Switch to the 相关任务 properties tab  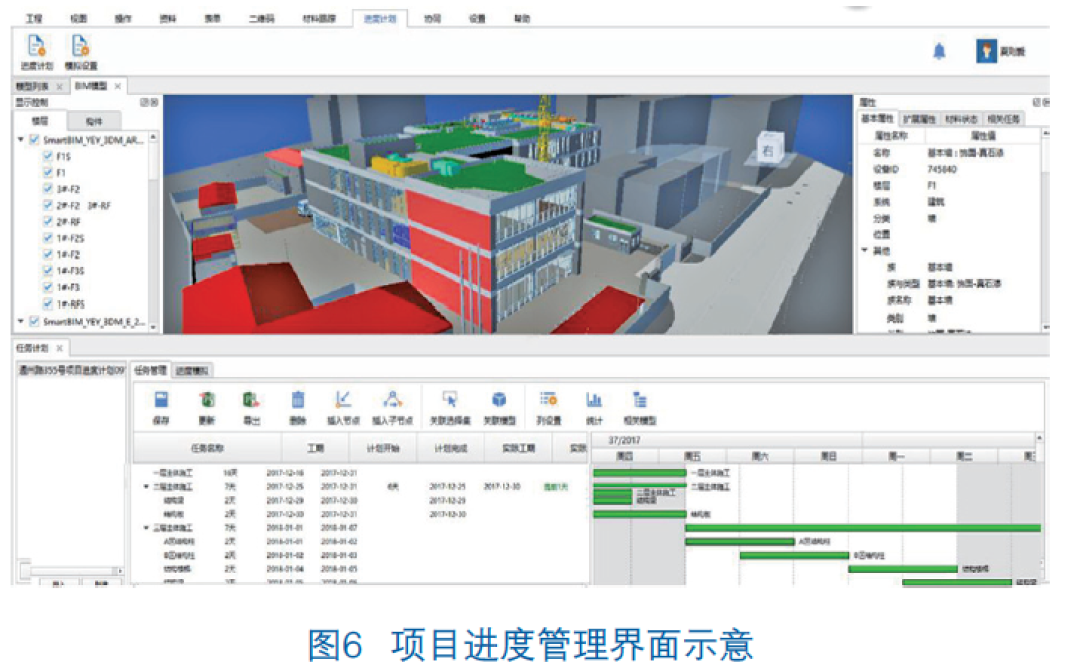pyautogui.click(x=1004, y=119)
